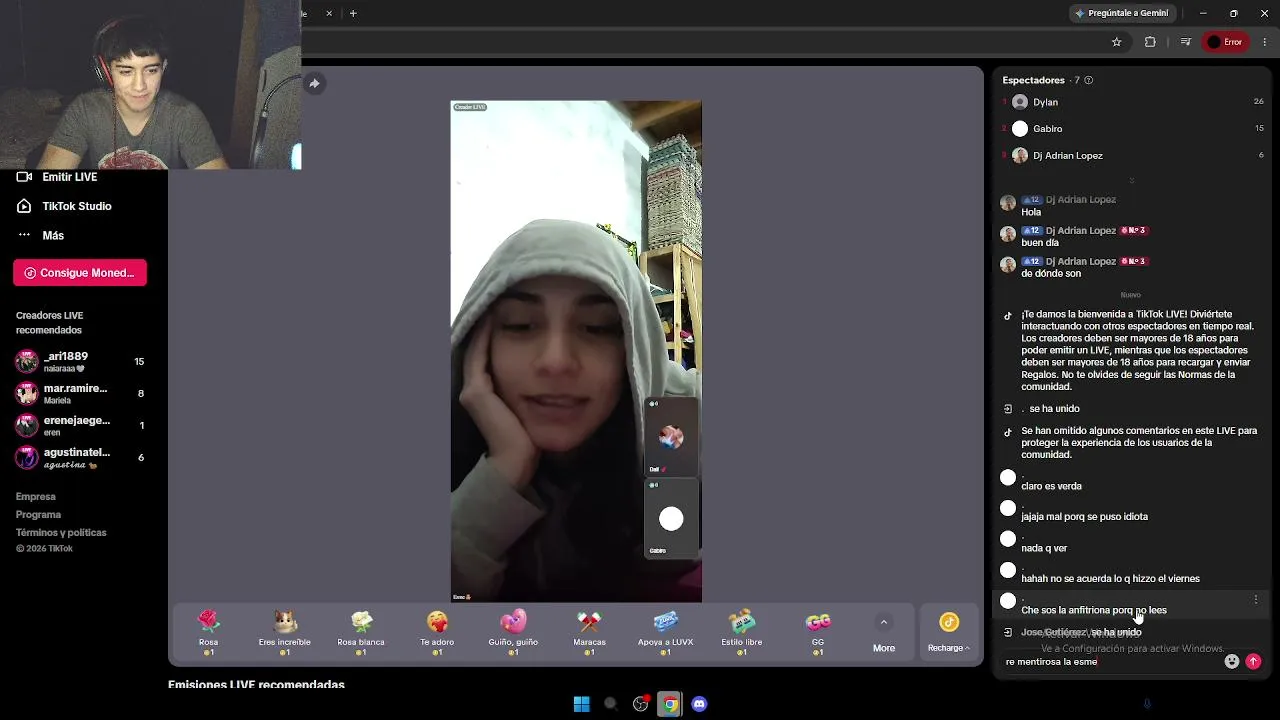Open recommended creator mar.ramire...
Viewport: 1280px width, 720px height.
(x=80, y=393)
